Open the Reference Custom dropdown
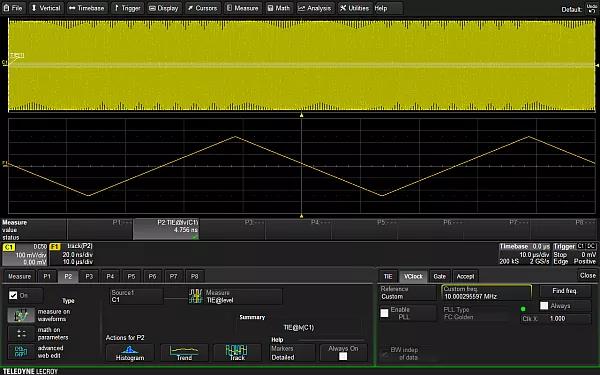This screenshot has height=375, width=600. (x=408, y=293)
